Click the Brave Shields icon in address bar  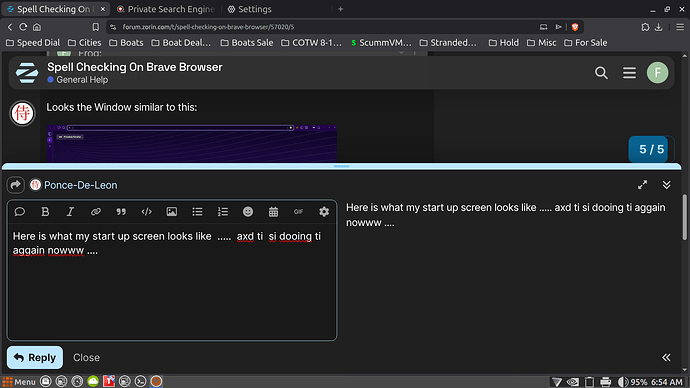(575, 27)
